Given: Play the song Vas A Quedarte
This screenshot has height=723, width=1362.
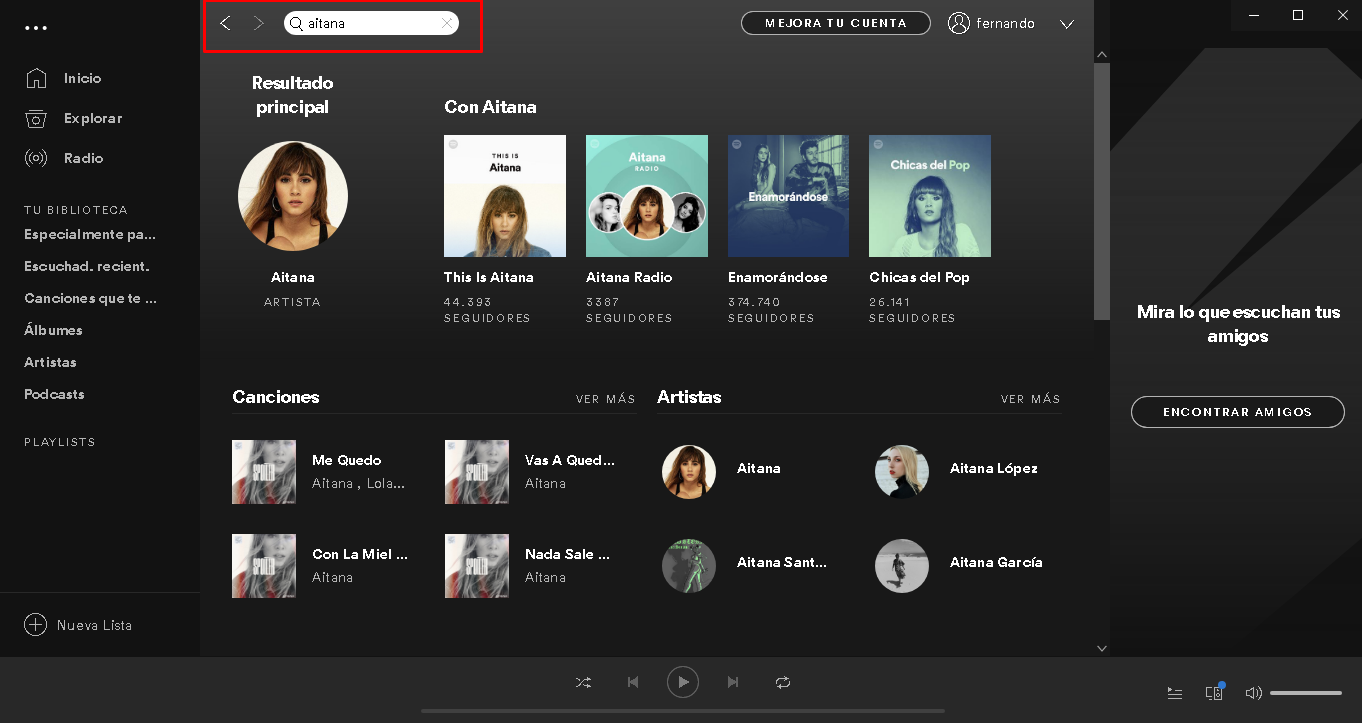Looking at the screenshot, I should point(570,460).
